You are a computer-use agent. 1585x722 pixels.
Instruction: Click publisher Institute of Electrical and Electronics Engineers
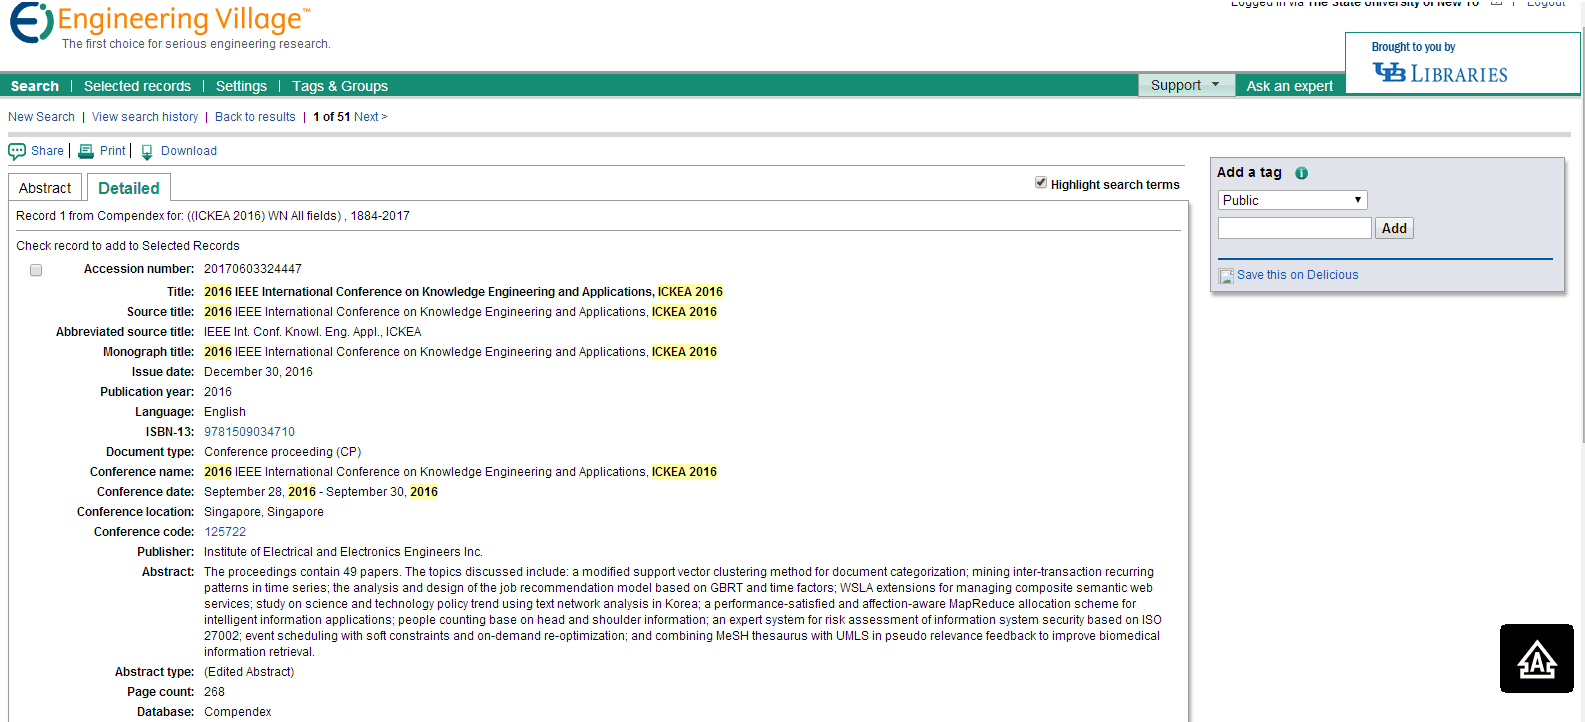click(x=343, y=552)
